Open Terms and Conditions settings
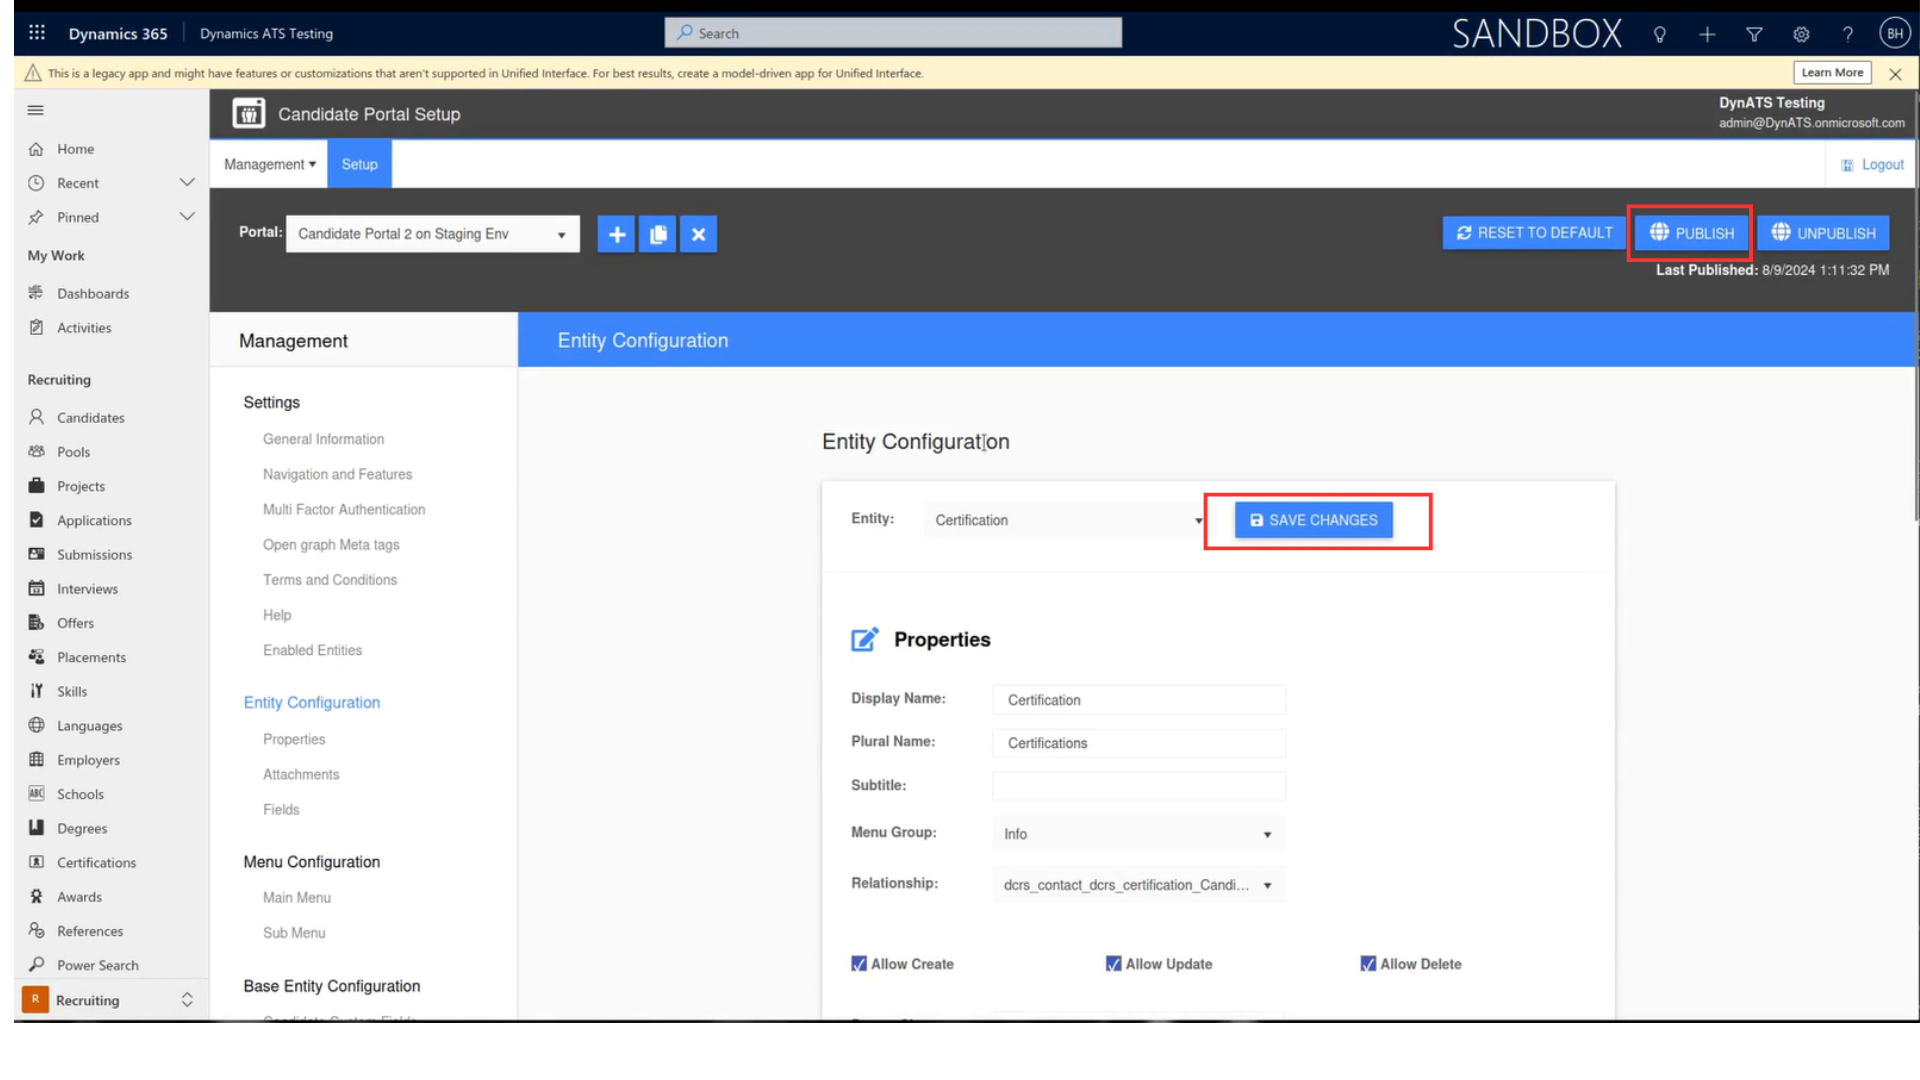This screenshot has height=1080, width=1920. [330, 580]
